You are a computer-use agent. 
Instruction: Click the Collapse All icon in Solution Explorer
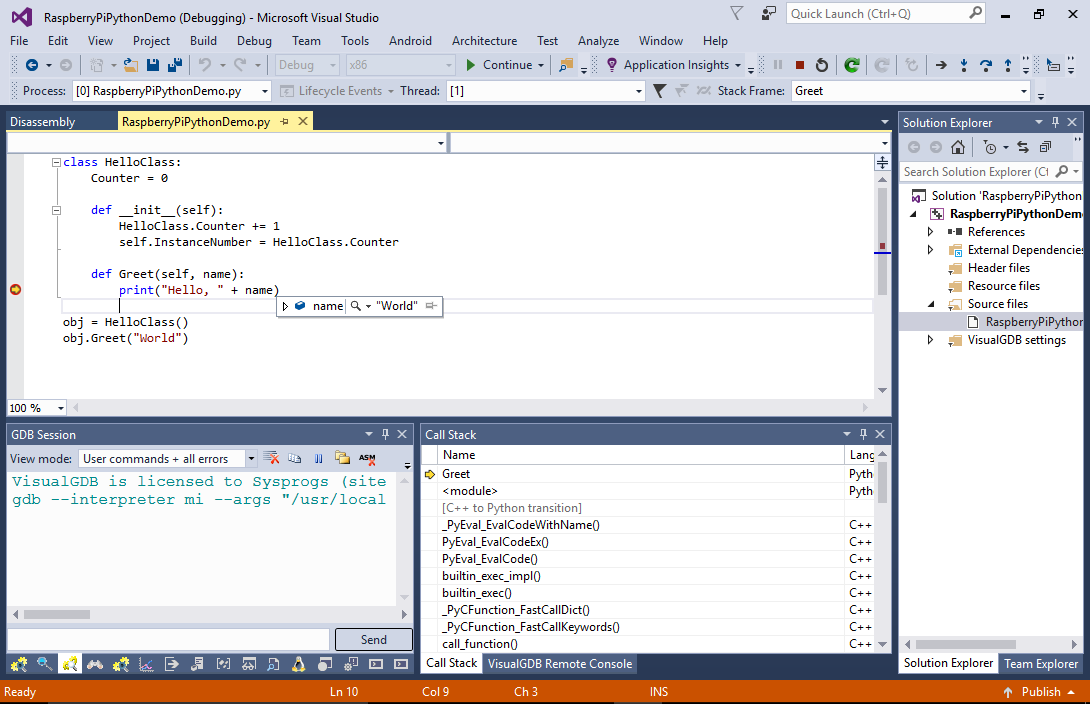[1046, 147]
